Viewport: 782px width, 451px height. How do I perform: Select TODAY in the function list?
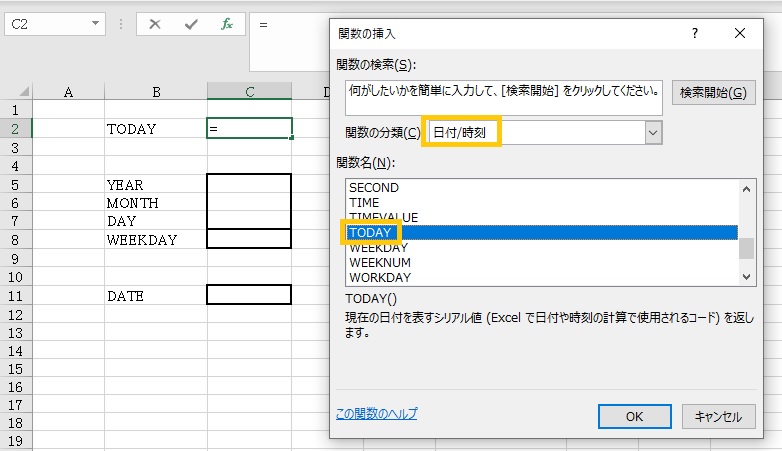[x=370, y=232]
